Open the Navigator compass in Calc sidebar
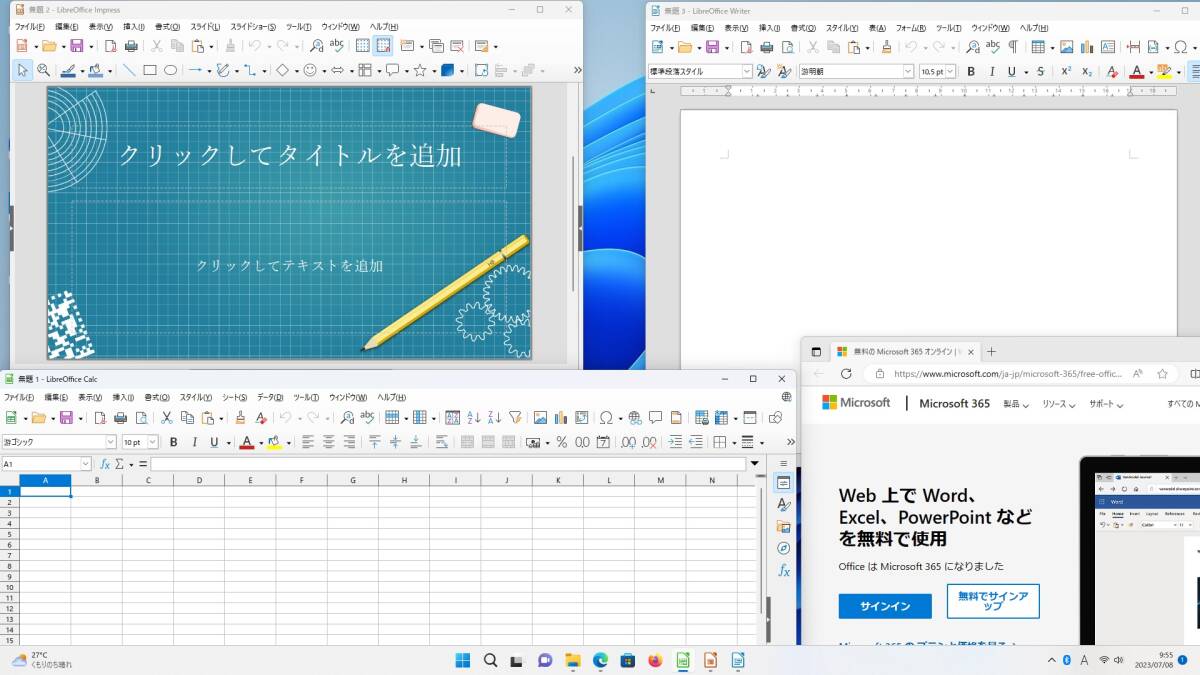This screenshot has width=1200, height=675. tap(784, 548)
